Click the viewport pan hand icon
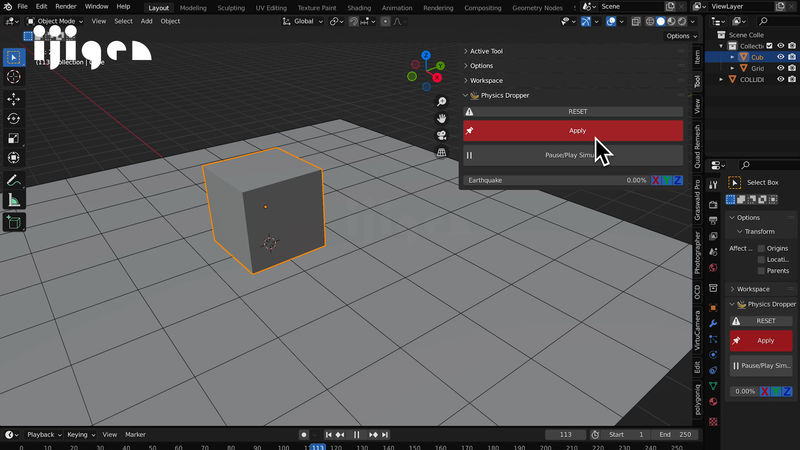Screen dimensions: 800x450 [441, 118]
